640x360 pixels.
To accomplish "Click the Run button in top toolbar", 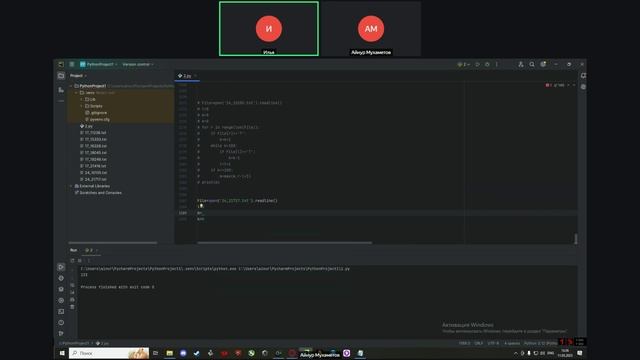I will 477,64.
